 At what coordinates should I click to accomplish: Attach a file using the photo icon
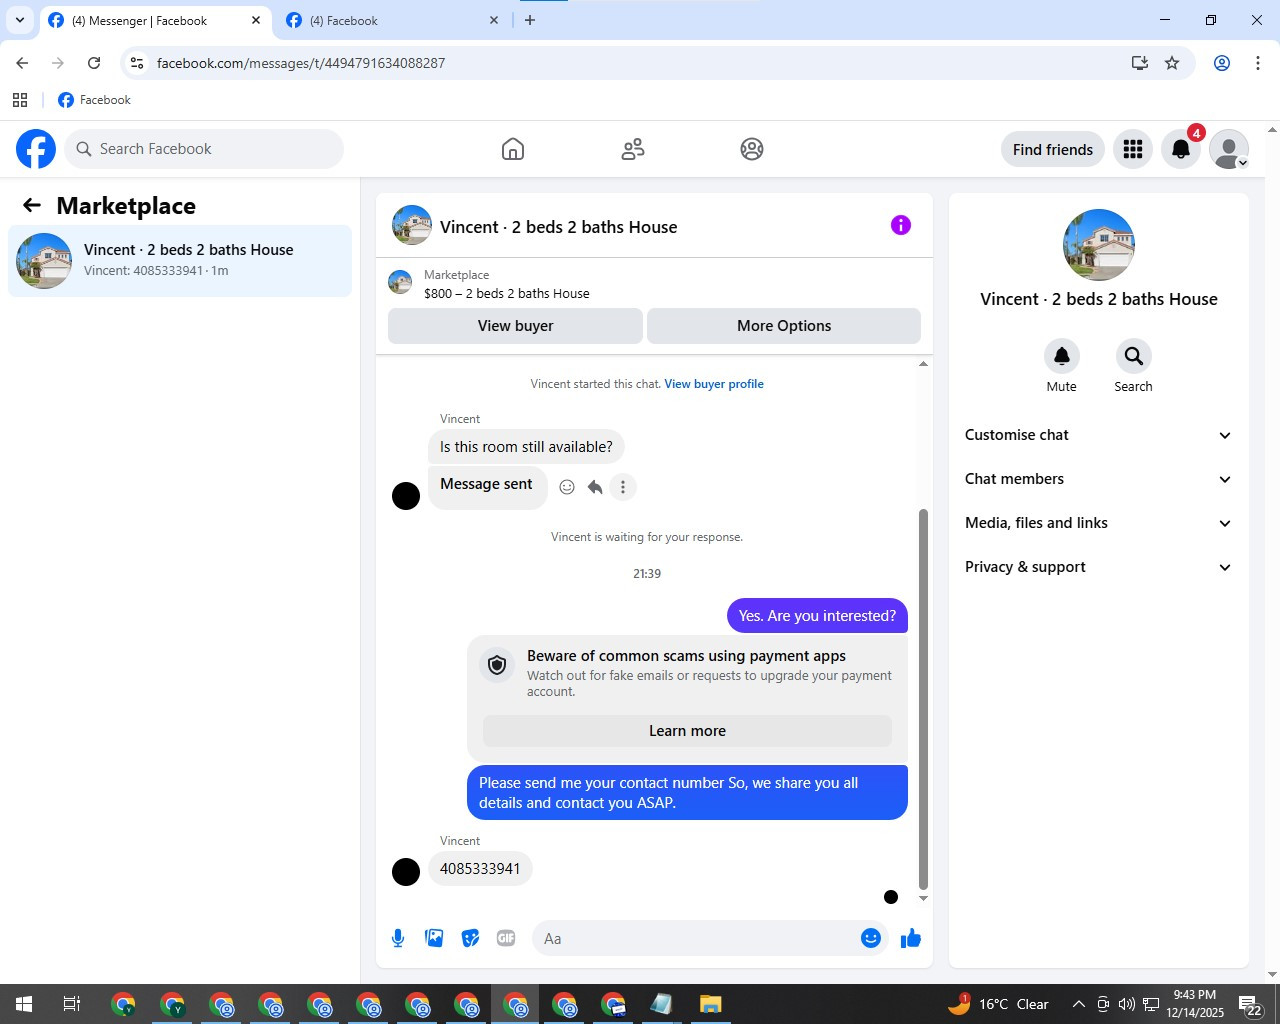434,938
